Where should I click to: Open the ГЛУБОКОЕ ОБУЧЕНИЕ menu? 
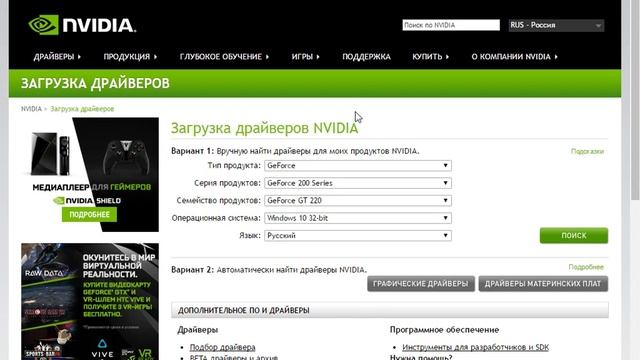[x=224, y=57]
